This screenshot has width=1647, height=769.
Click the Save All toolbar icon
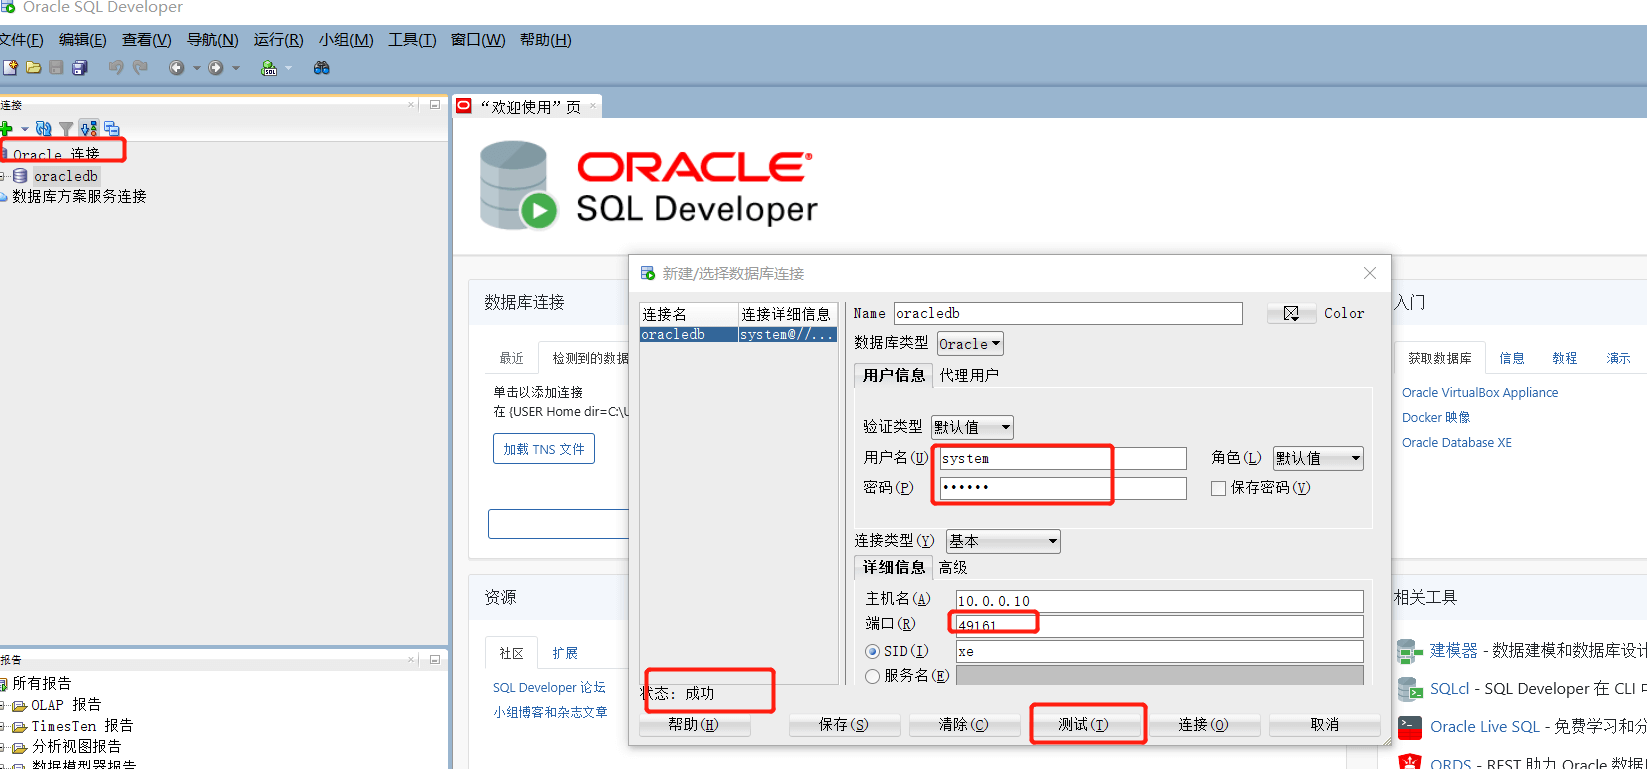80,68
